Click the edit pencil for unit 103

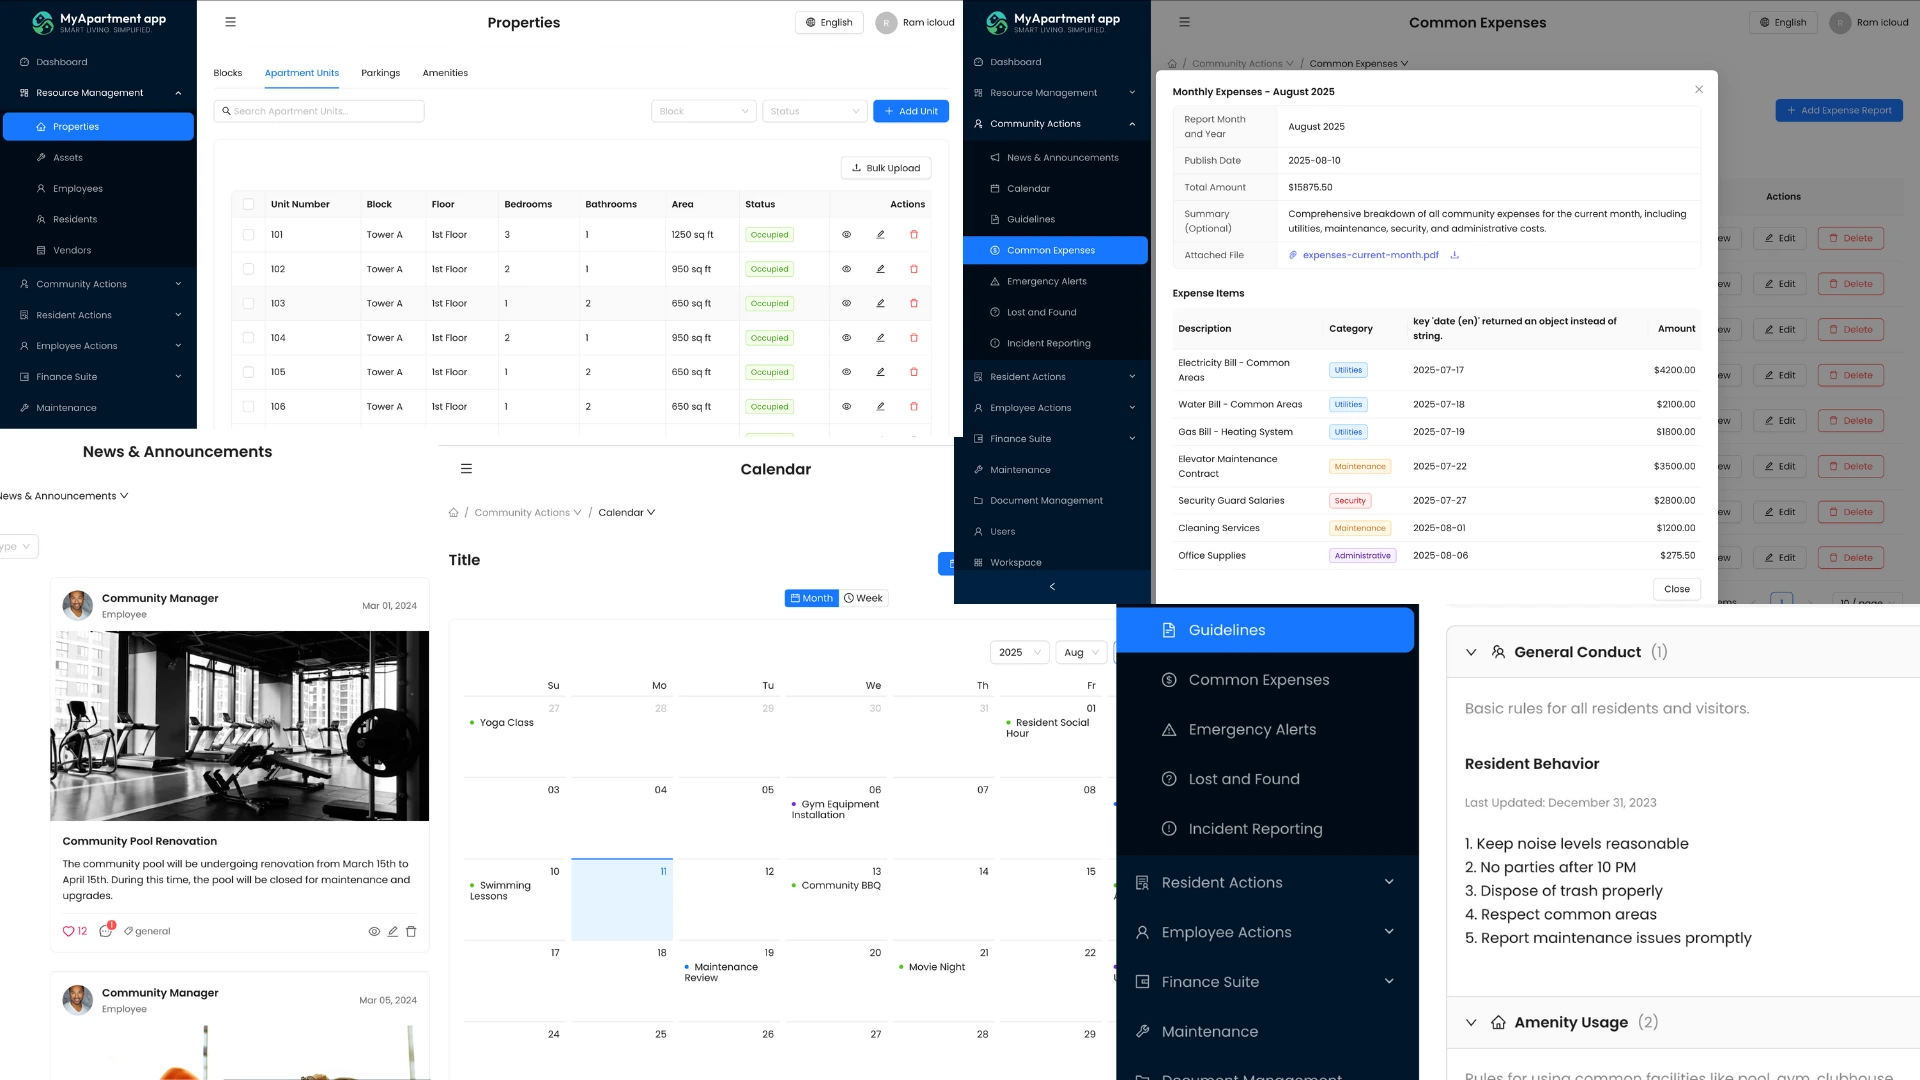(880, 303)
